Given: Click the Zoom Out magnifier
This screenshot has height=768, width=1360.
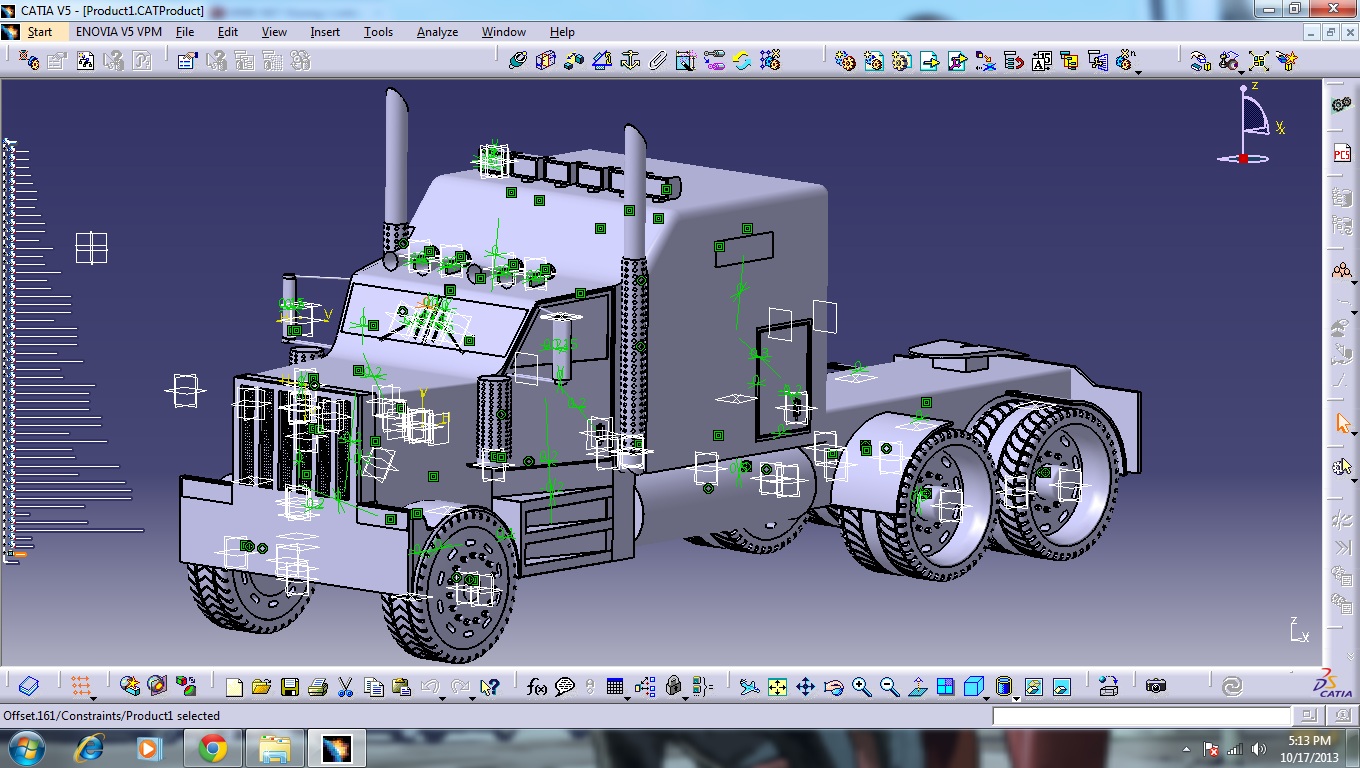Looking at the screenshot, I should click(889, 687).
